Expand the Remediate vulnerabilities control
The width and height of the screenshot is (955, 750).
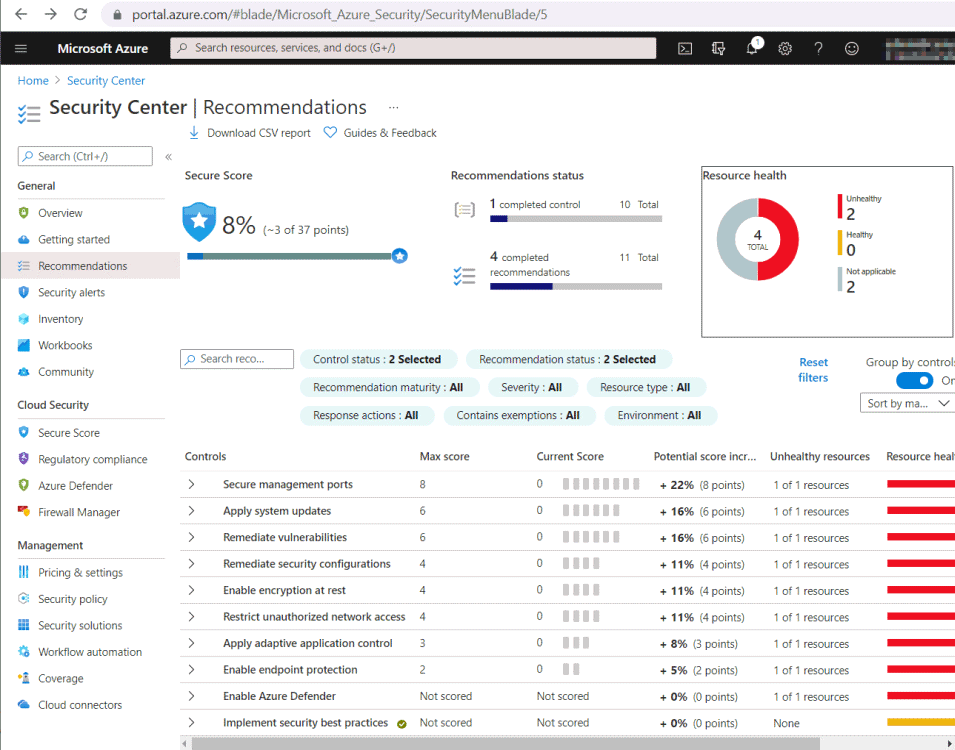[x=191, y=537]
